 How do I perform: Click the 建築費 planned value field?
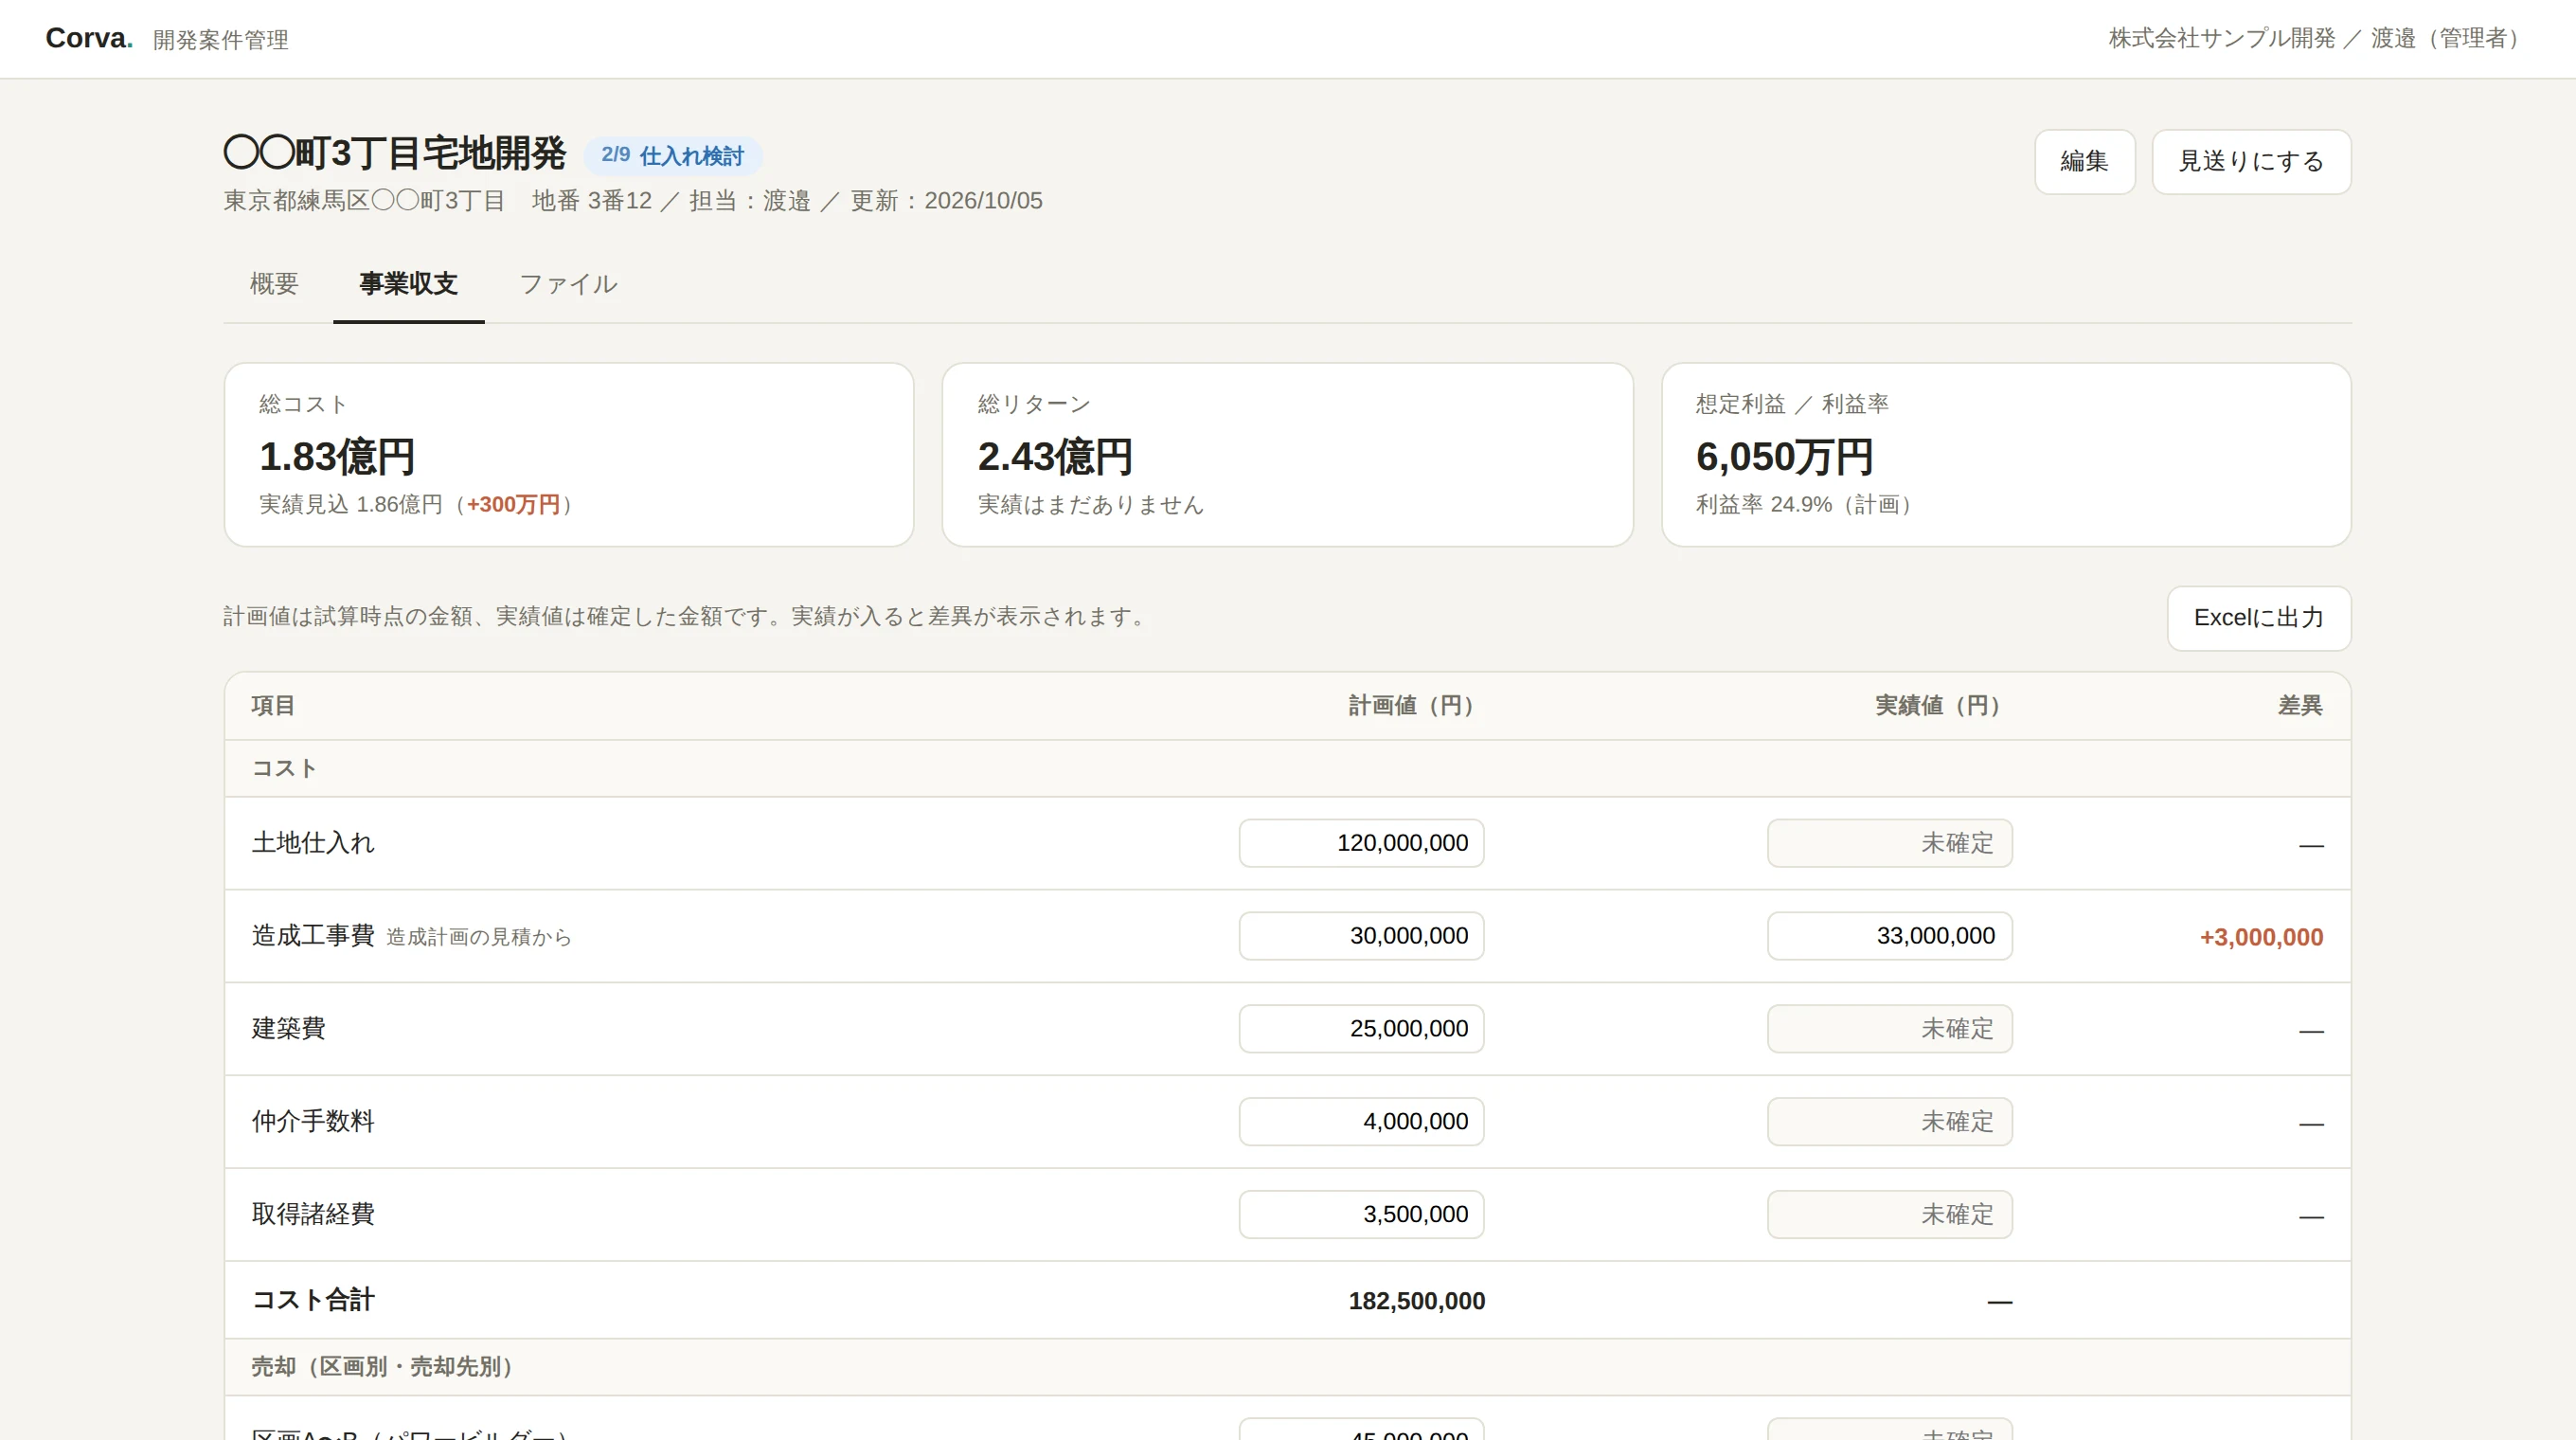(x=1361, y=1029)
